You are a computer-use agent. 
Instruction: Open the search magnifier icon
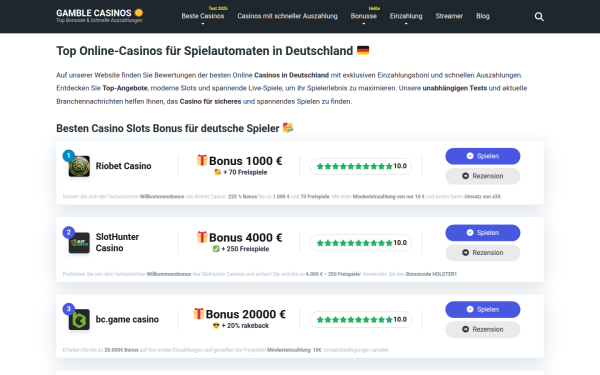(539, 16)
